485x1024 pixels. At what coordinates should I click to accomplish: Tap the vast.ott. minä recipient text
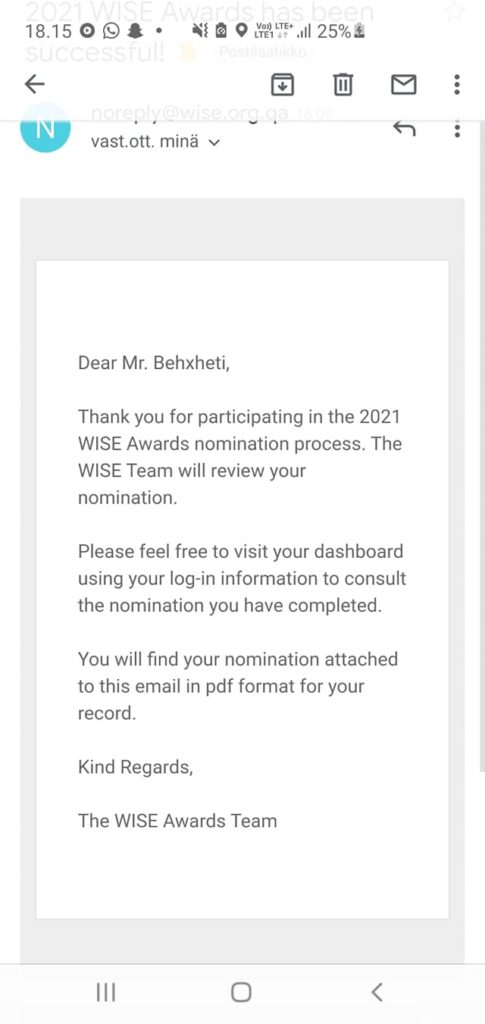click(145, 141)
